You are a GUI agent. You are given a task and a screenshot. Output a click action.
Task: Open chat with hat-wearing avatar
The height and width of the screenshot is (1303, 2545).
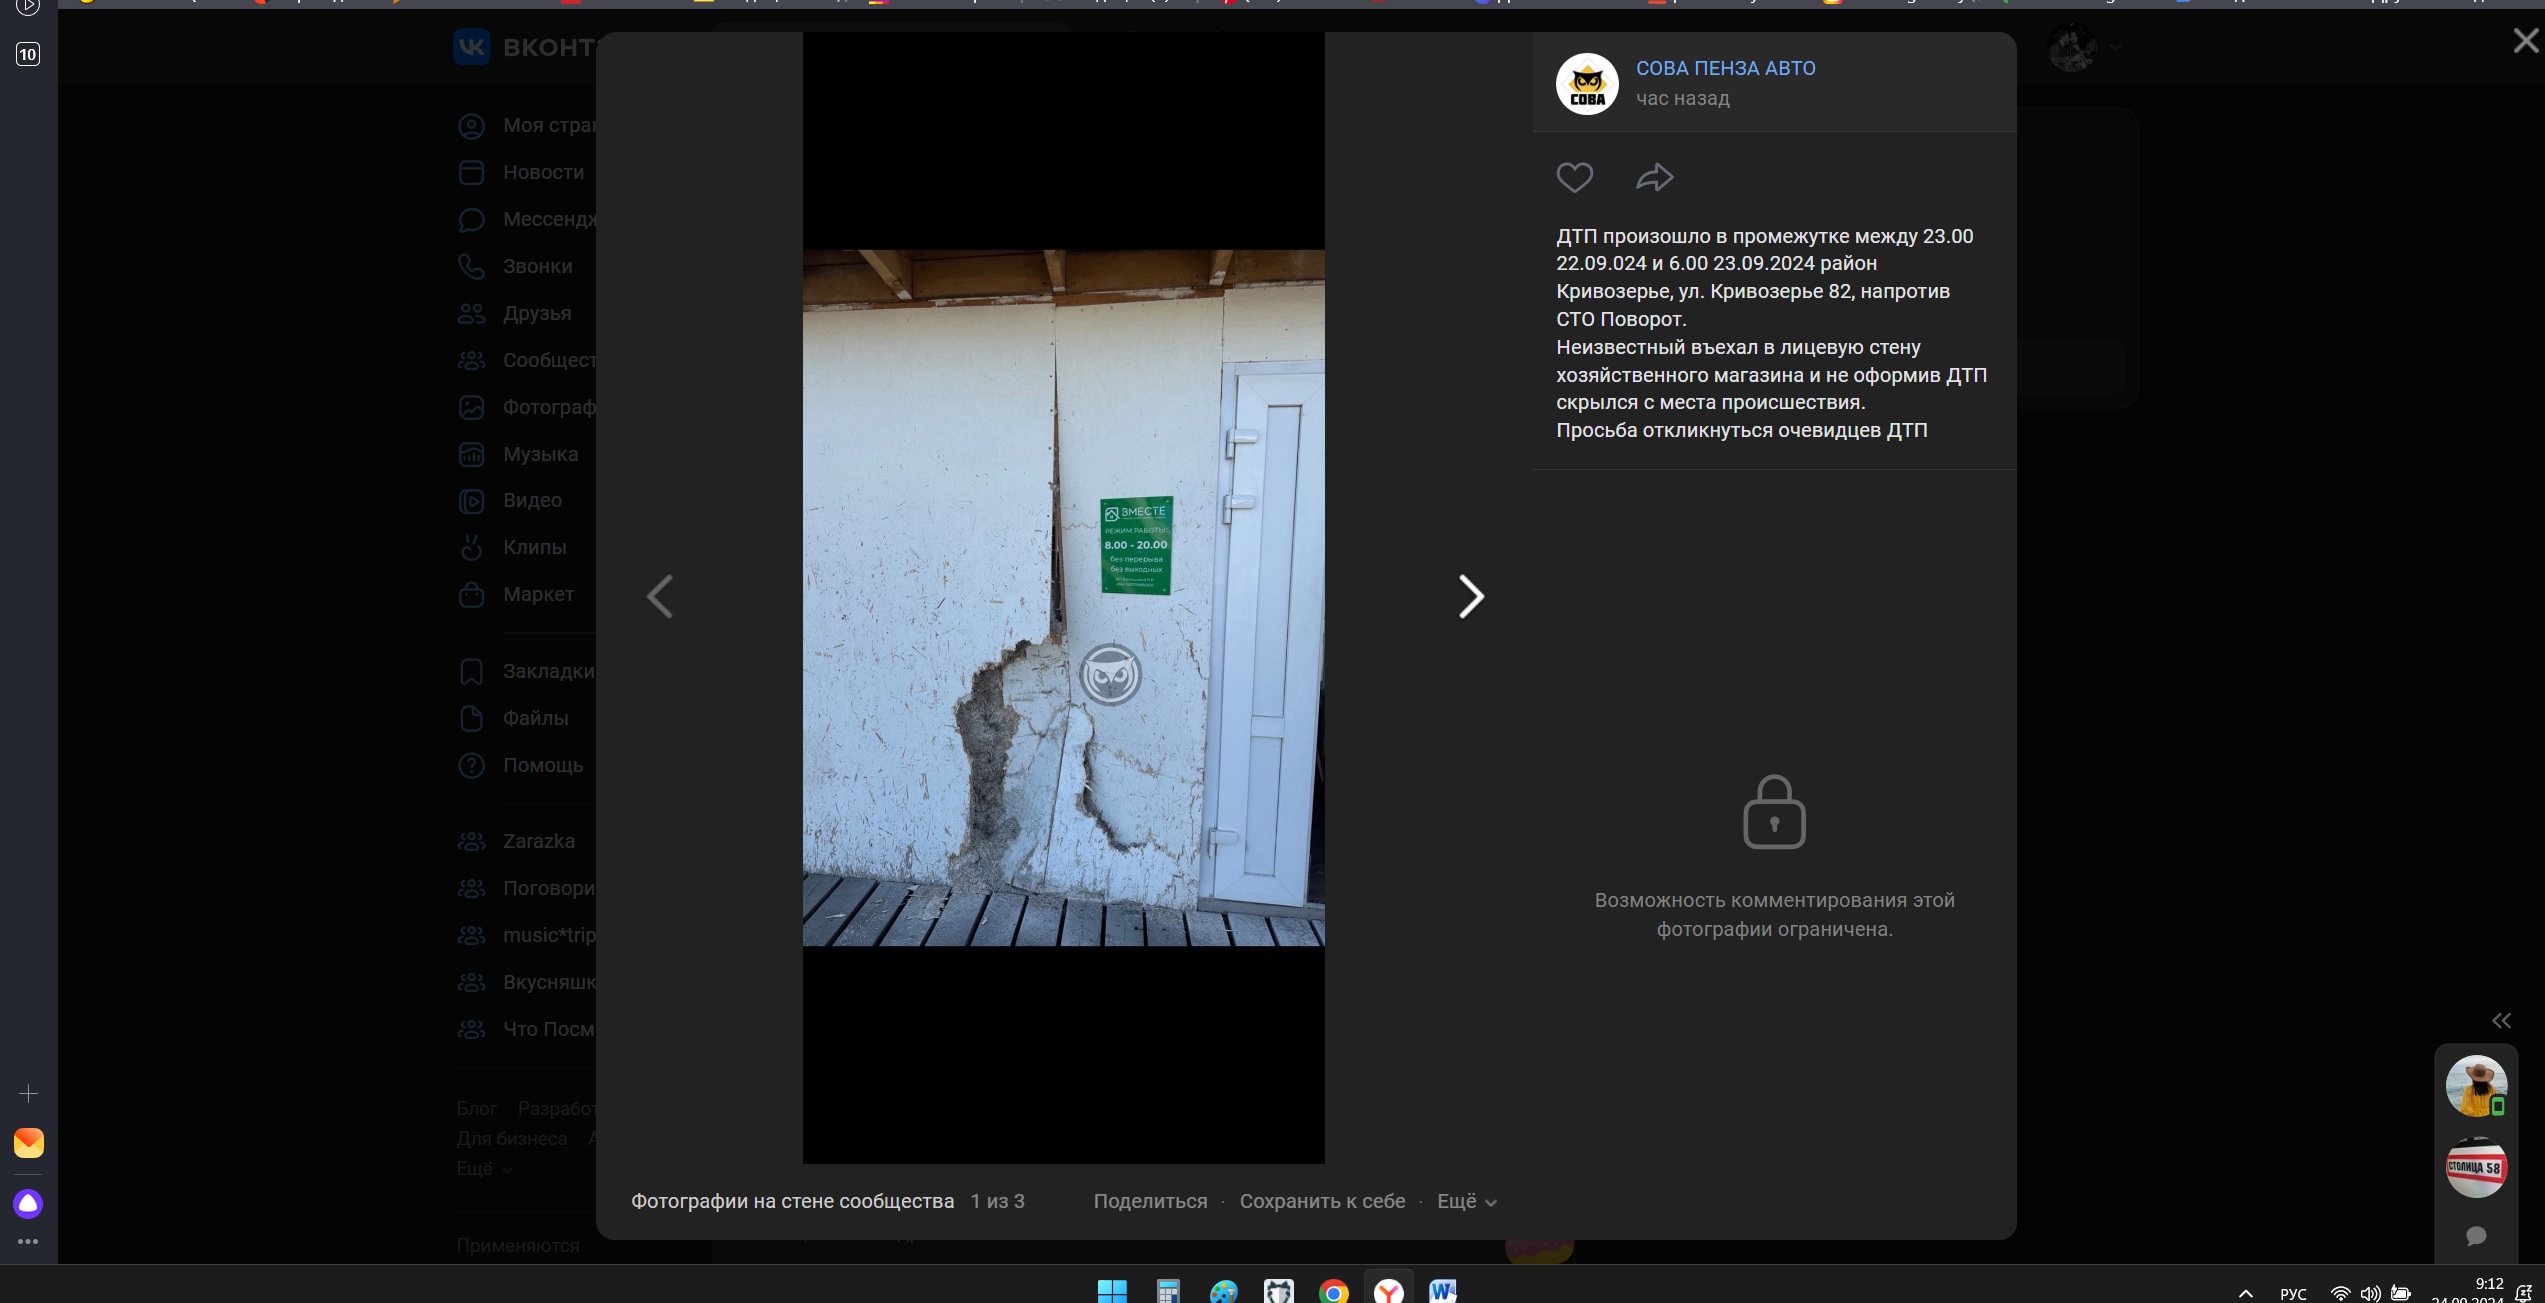coord(2475,1086)
